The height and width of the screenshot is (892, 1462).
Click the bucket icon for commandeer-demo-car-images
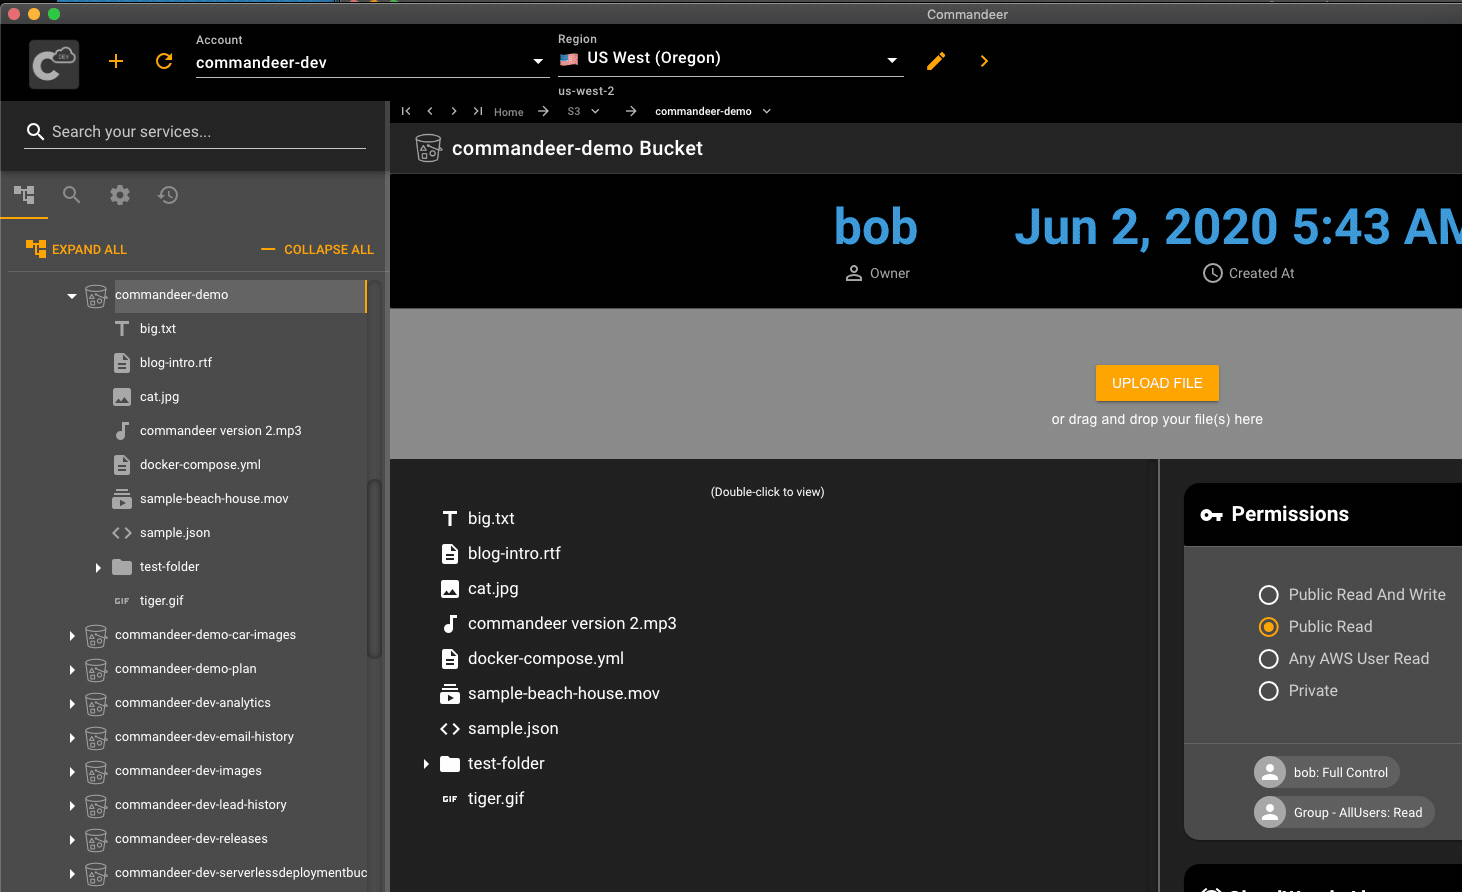(x=96, y=636)
